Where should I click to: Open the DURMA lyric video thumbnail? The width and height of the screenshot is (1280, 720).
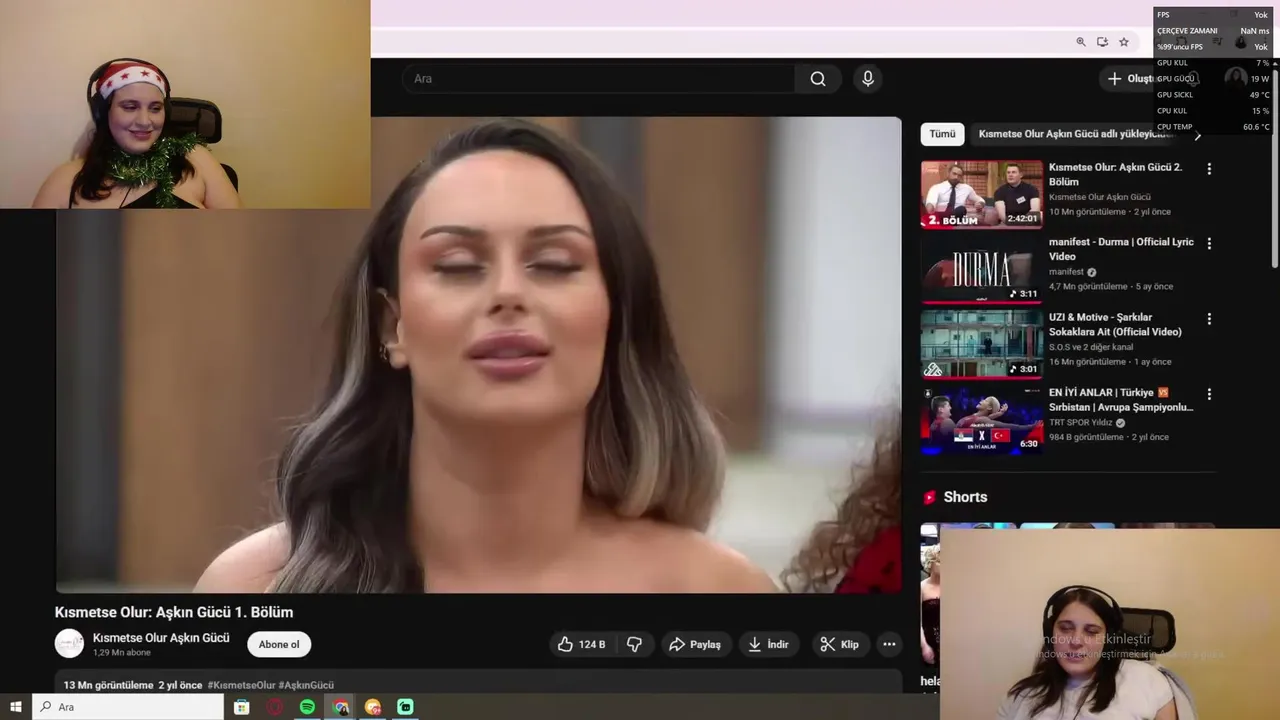982,270
